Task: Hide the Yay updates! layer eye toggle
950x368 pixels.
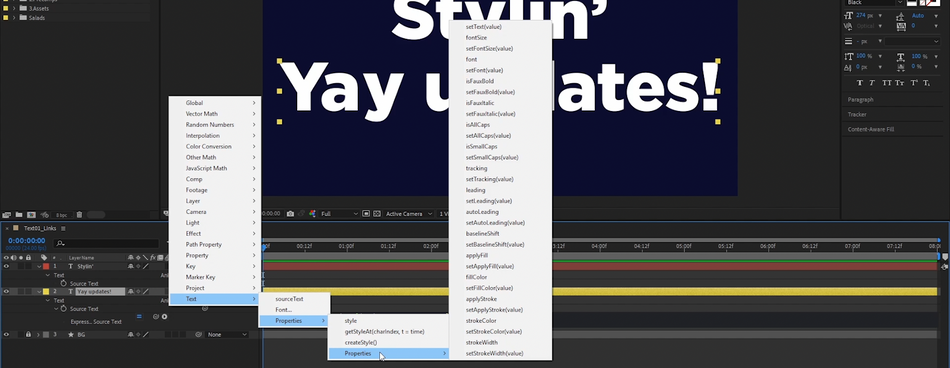Action: tap(6, 292)
